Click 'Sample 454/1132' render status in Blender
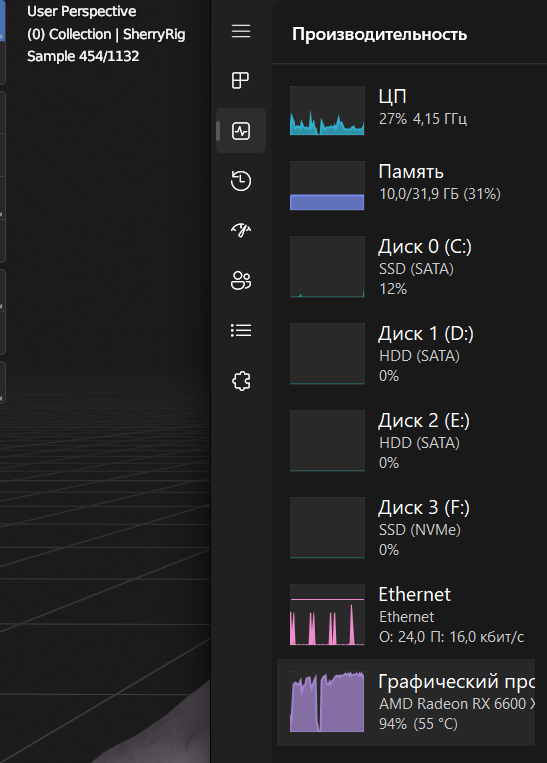 pyautogui.click(x=83, y=56)
